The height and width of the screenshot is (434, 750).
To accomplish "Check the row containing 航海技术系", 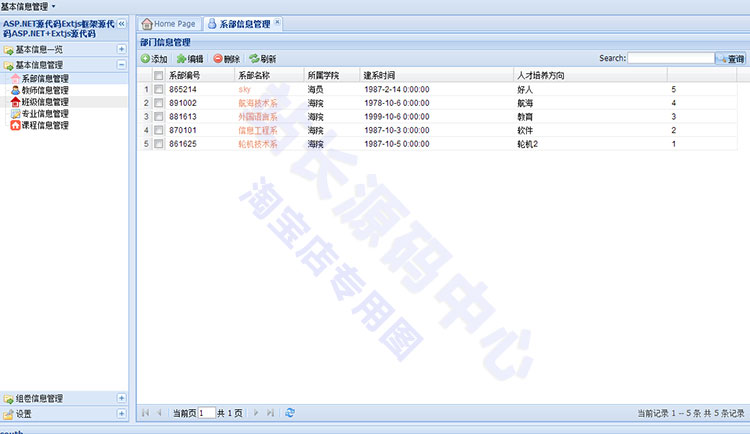I will [x=157, y=103].
